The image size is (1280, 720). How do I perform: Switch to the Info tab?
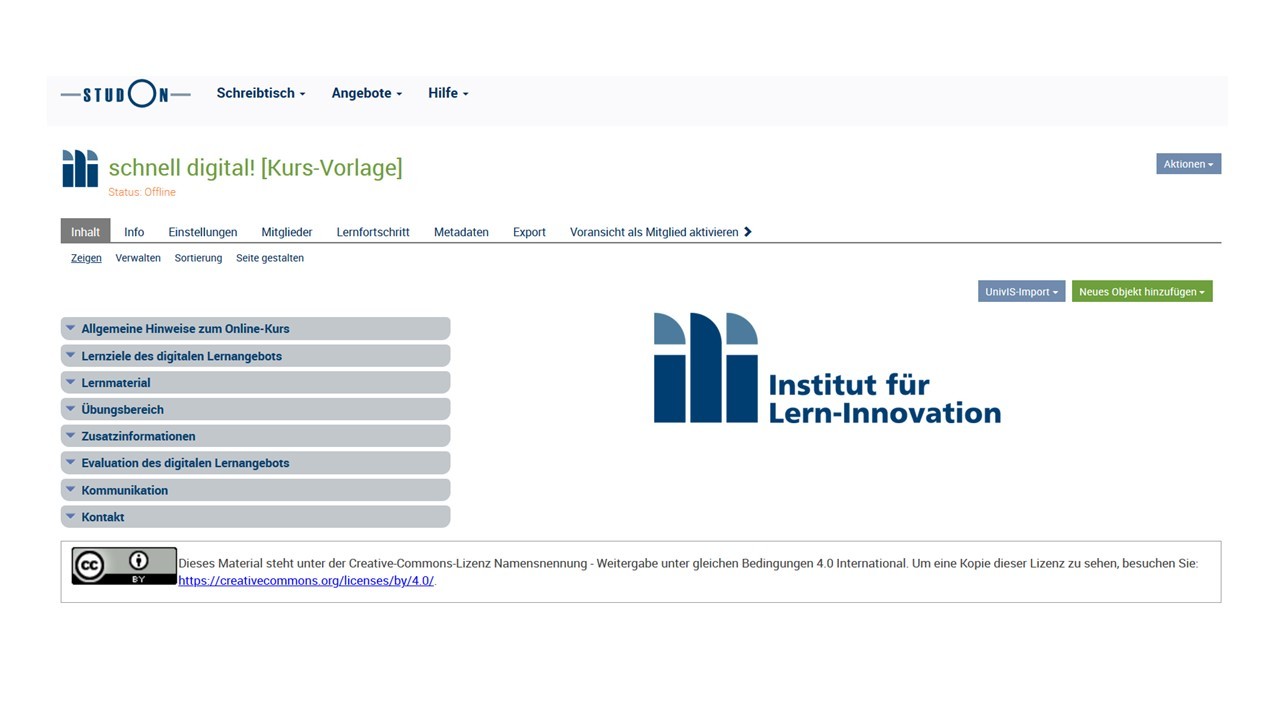[x=134, y=232]
